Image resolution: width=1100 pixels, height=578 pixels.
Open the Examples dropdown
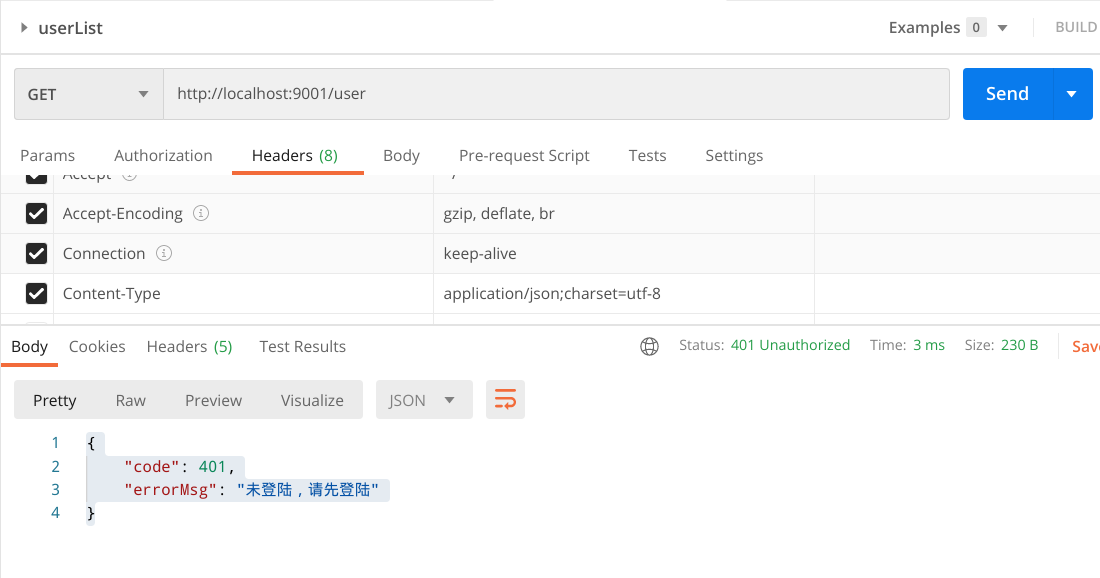tap(1002, 28)
